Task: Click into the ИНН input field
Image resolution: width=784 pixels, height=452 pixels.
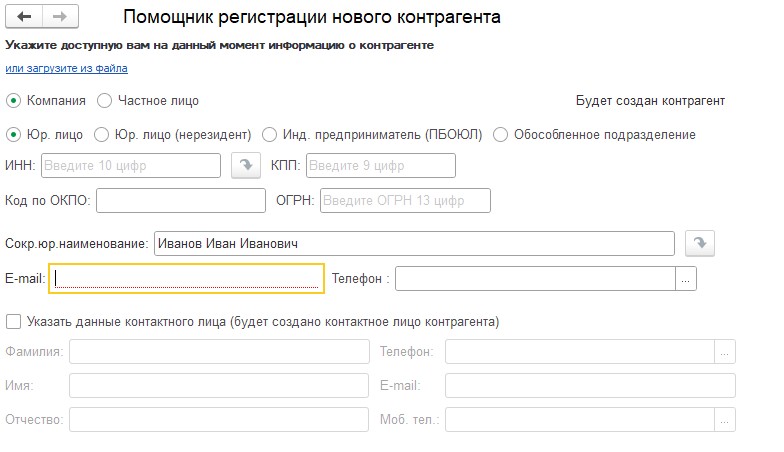Action: point(131,166)
